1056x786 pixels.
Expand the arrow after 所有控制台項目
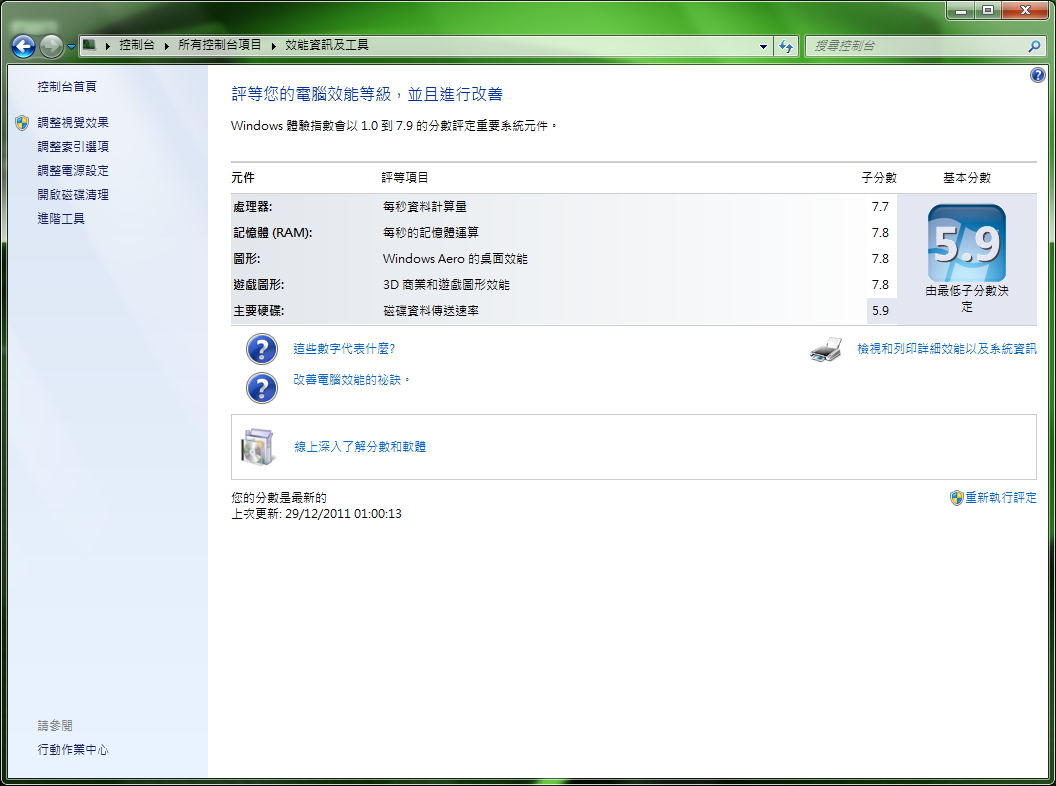click(x=273, y=46)
